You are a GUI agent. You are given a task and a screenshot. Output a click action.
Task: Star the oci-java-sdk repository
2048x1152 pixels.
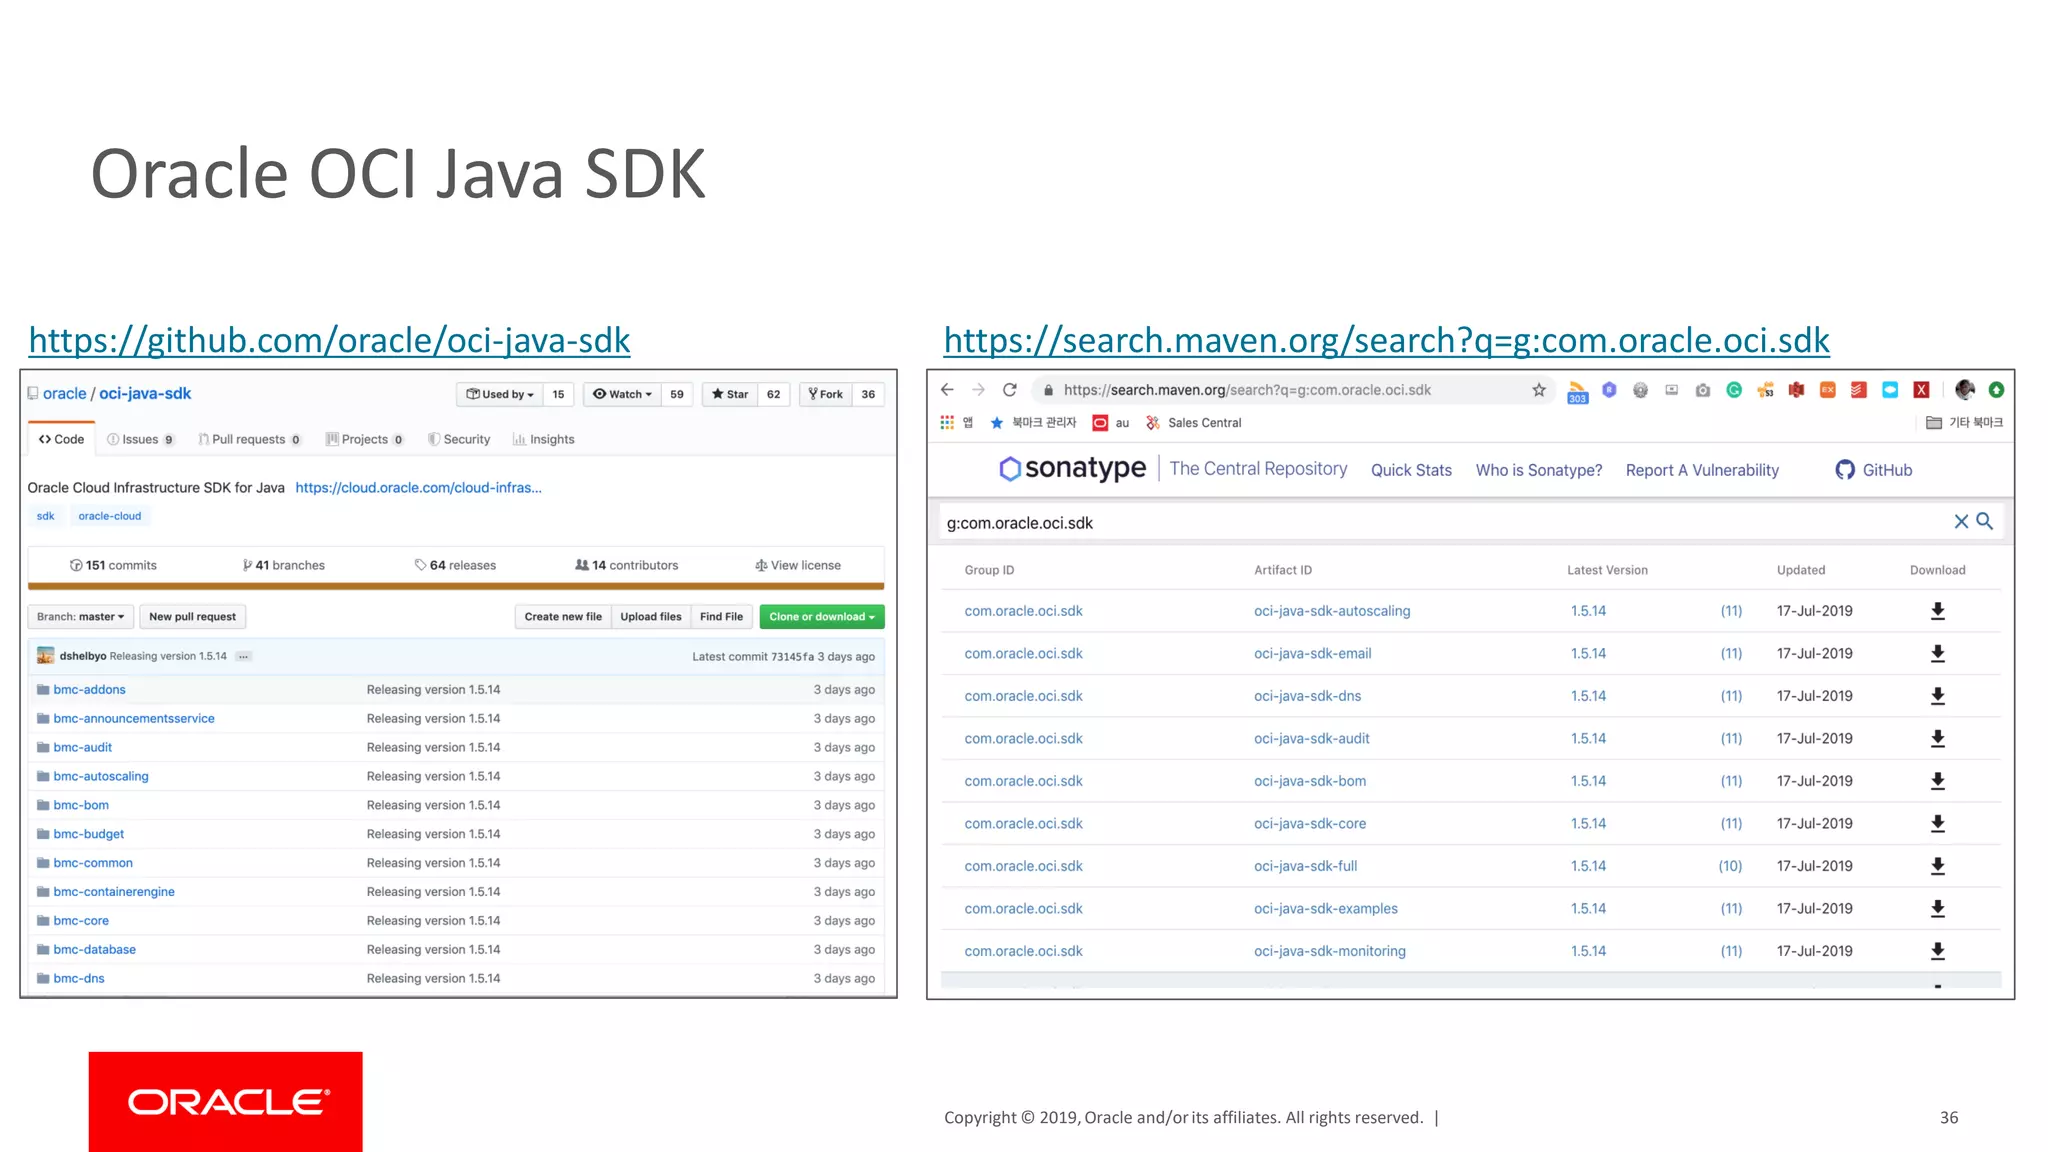point(730,394)
